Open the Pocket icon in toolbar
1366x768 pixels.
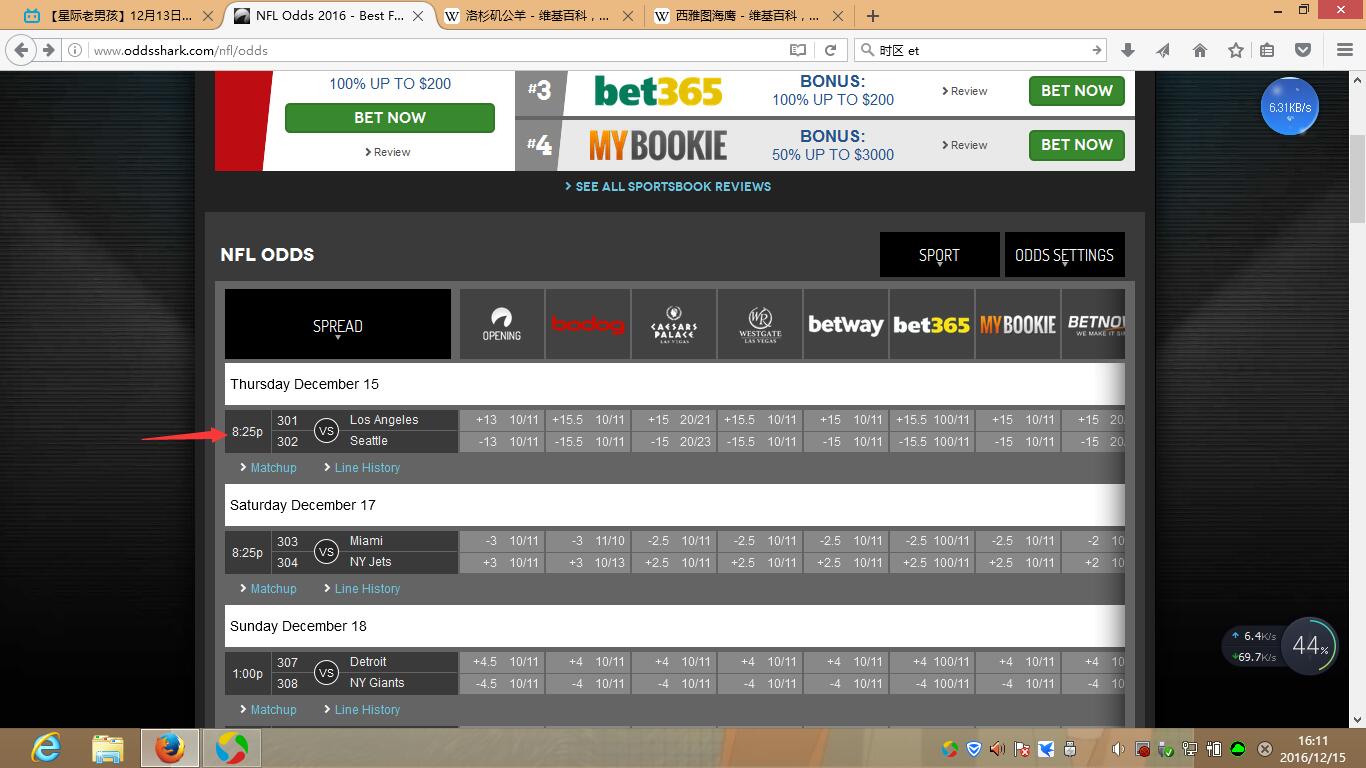coord(1303,50)
